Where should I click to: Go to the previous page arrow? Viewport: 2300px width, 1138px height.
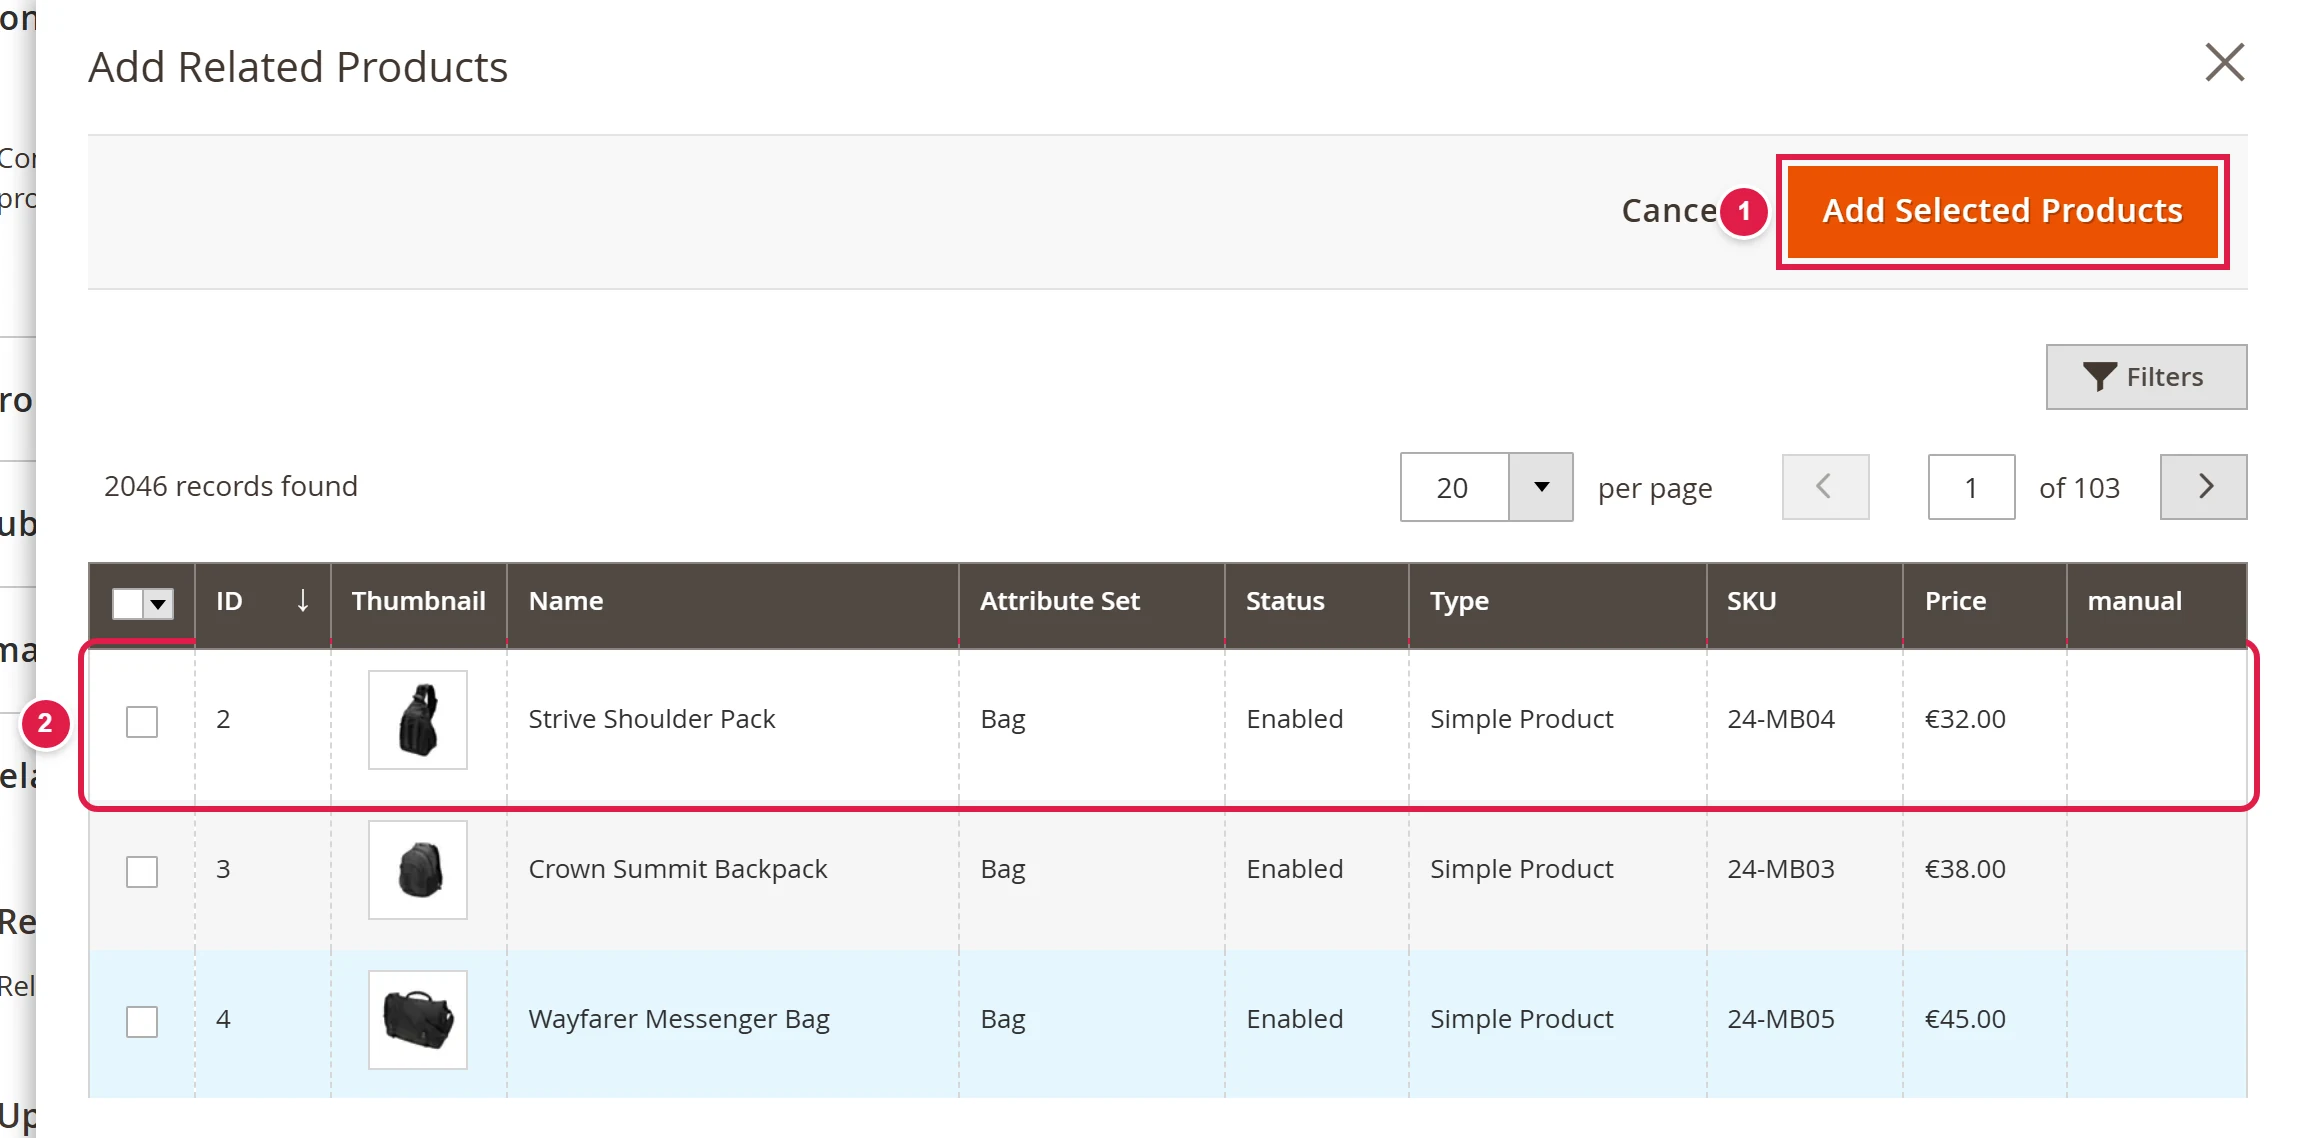point(1825,487)
